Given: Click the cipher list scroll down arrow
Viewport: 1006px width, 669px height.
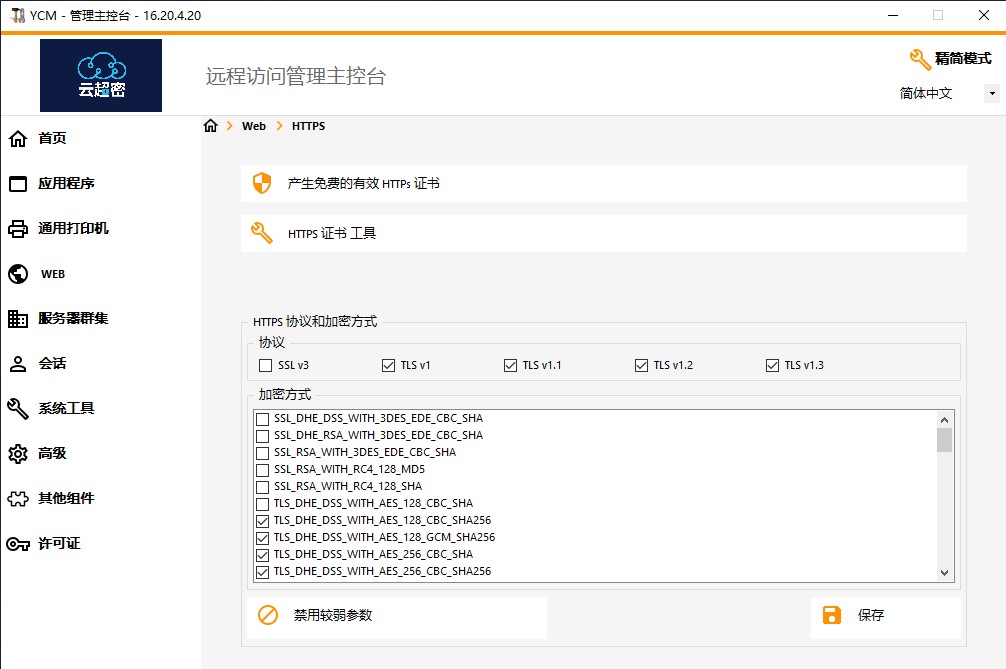Looking at the screenshot, I should 944,573.
